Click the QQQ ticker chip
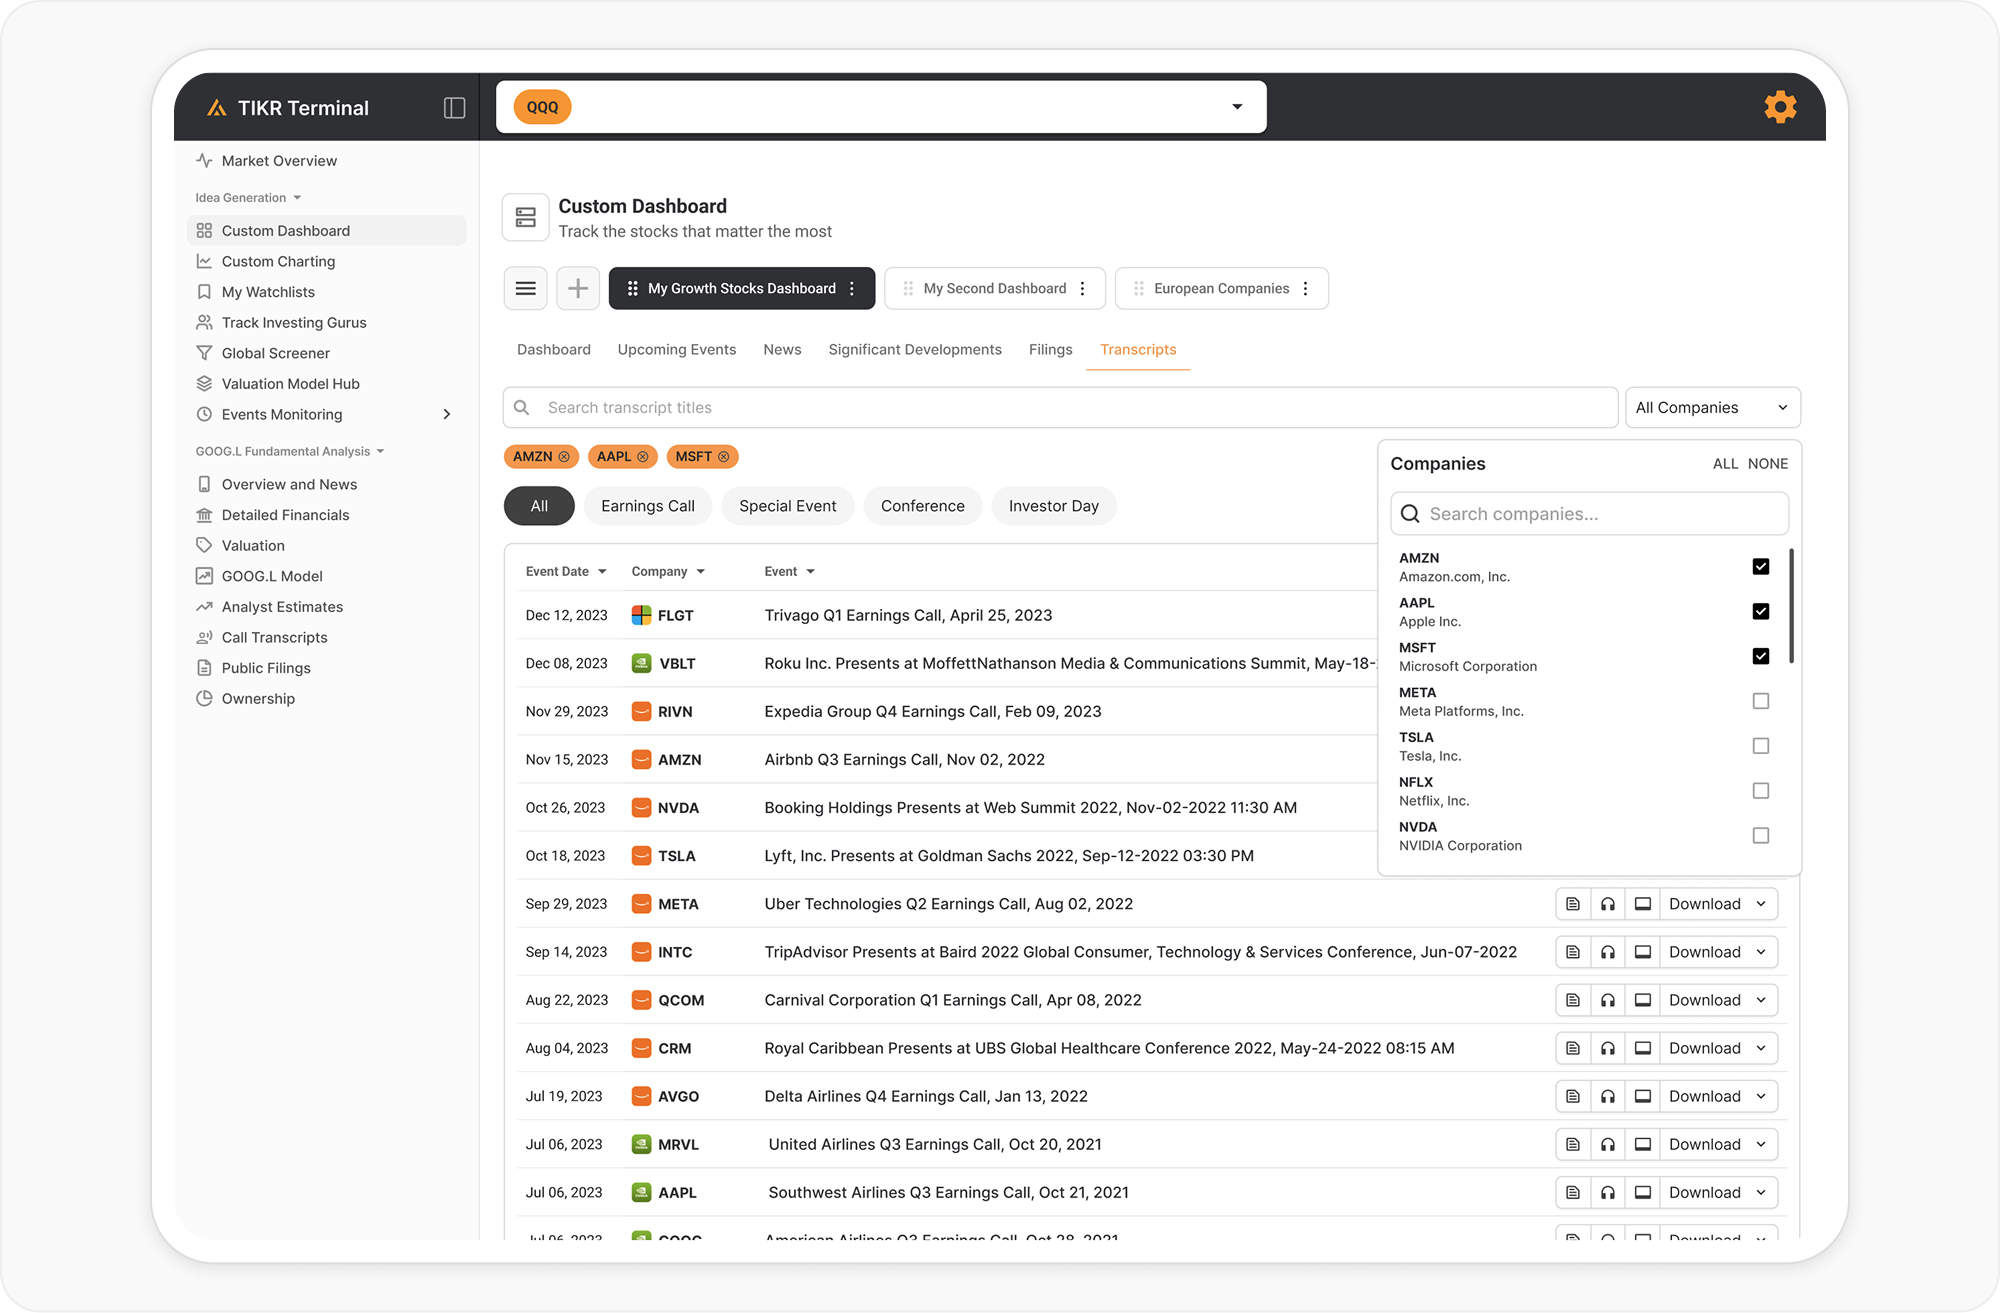The image size is (2000, 1313). tap(542, 107)
